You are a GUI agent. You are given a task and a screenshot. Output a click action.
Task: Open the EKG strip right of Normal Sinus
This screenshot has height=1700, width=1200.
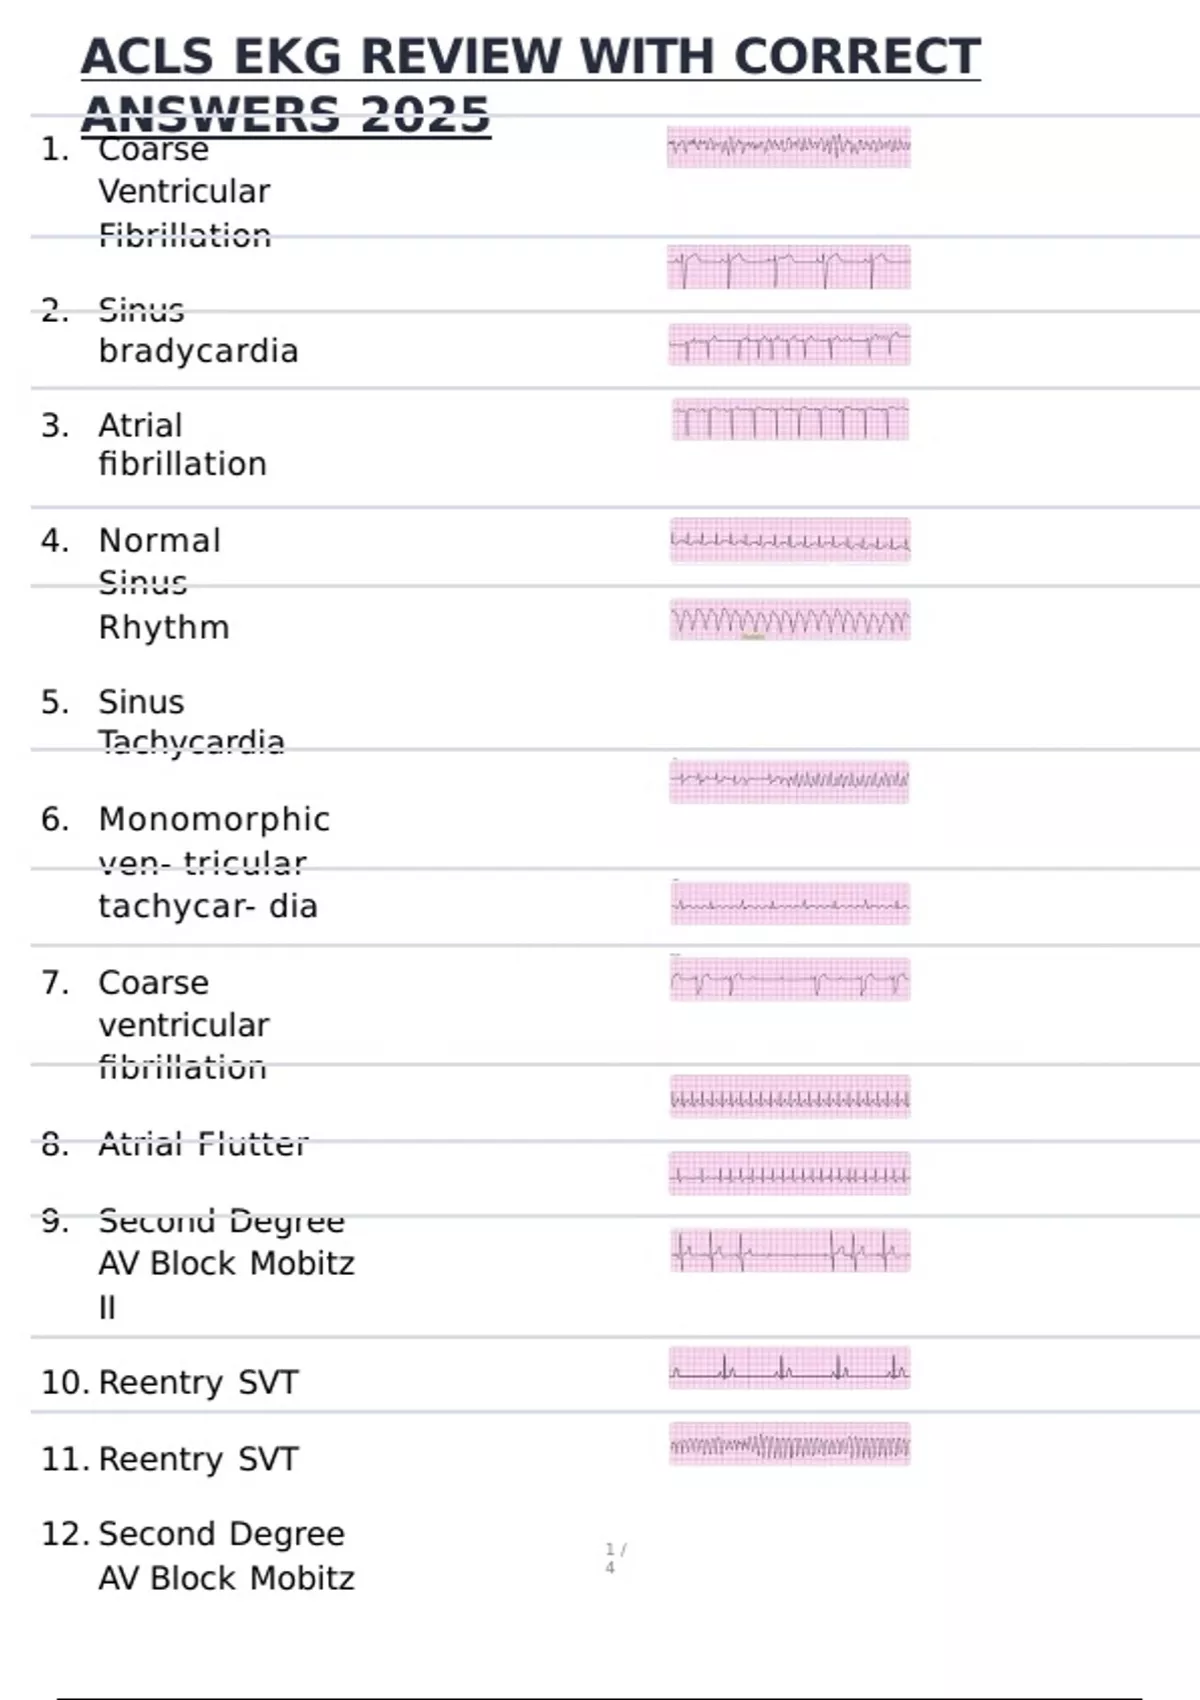click(789, 541)
